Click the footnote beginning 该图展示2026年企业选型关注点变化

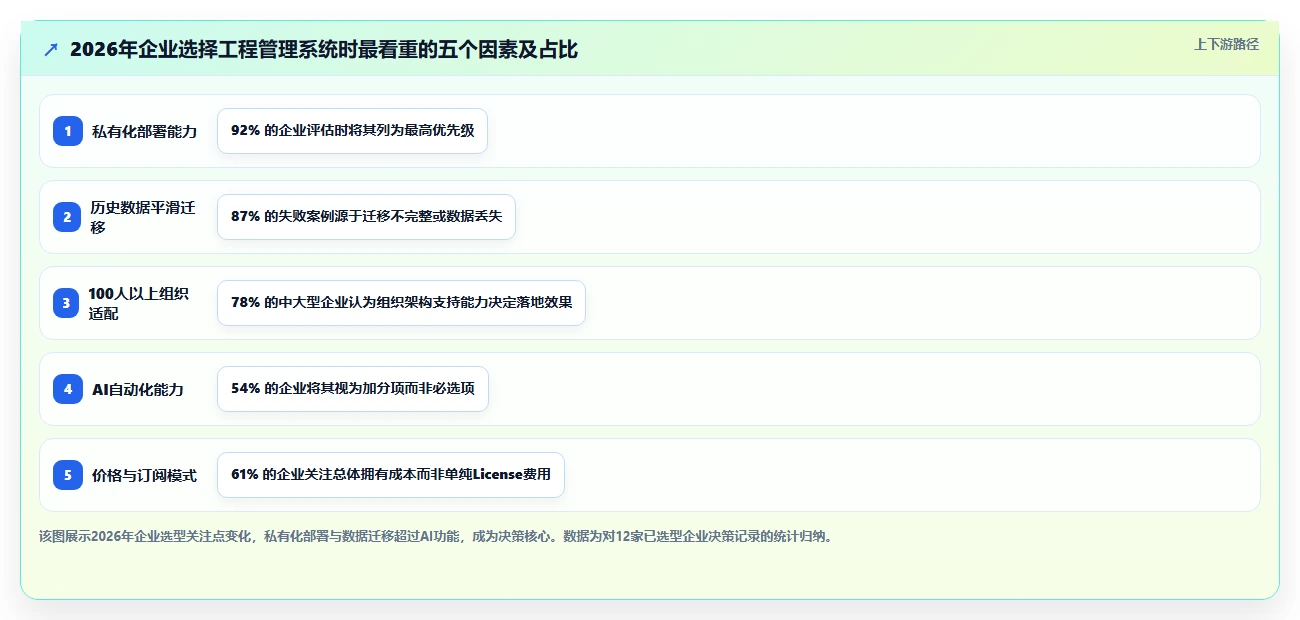point(436,536)
